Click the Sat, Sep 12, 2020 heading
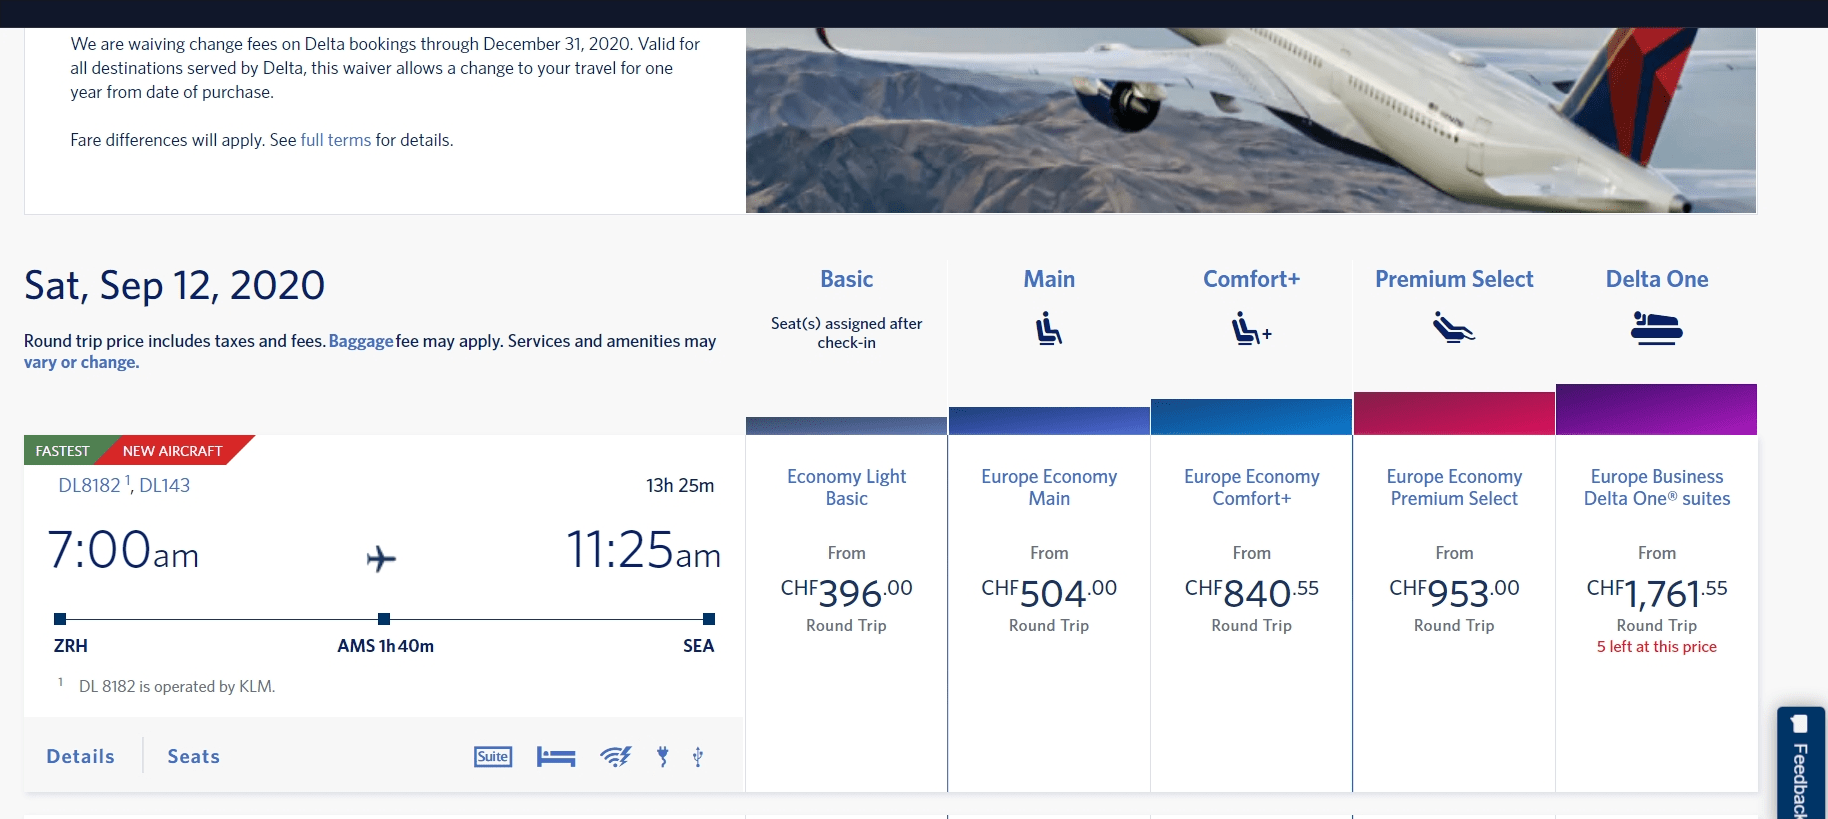1828x819 pixels. pyautogui.click(x=175, y=286)
